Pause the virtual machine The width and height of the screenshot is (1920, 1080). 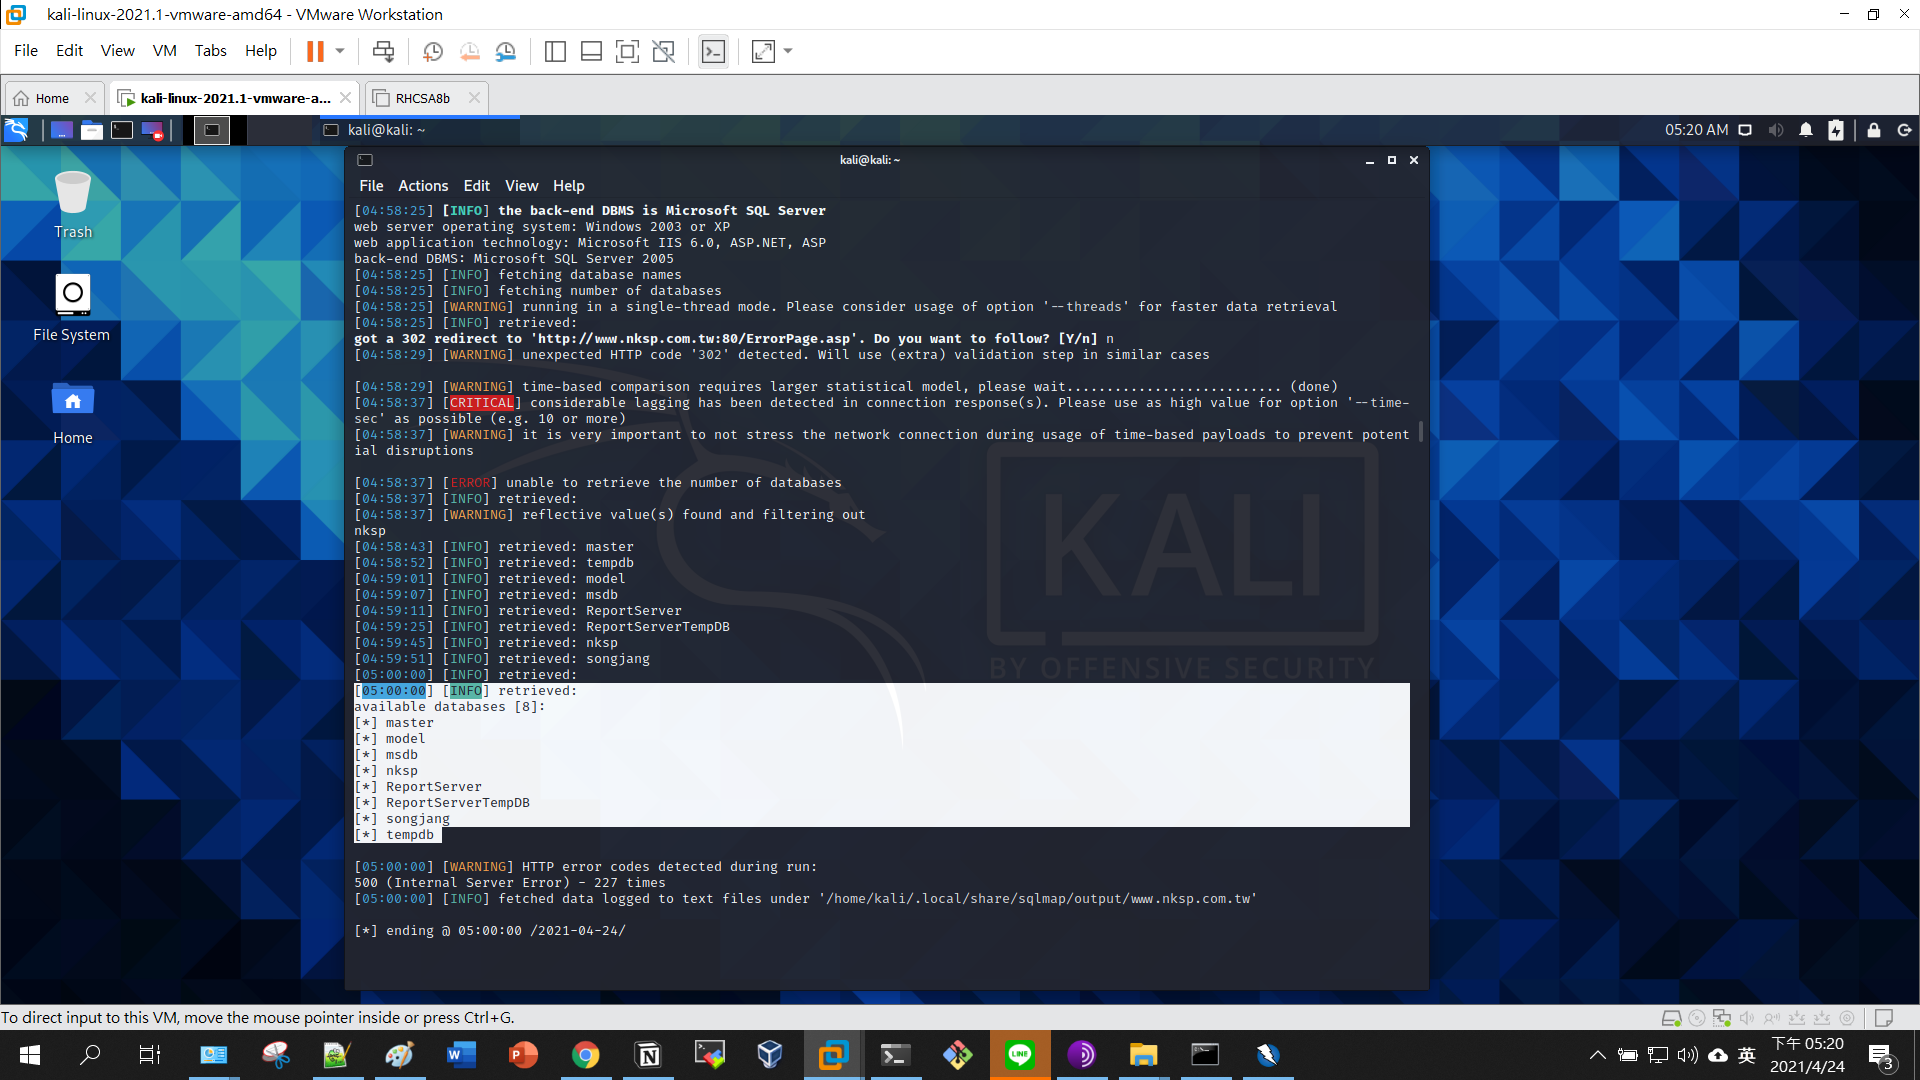pos(315,51)
